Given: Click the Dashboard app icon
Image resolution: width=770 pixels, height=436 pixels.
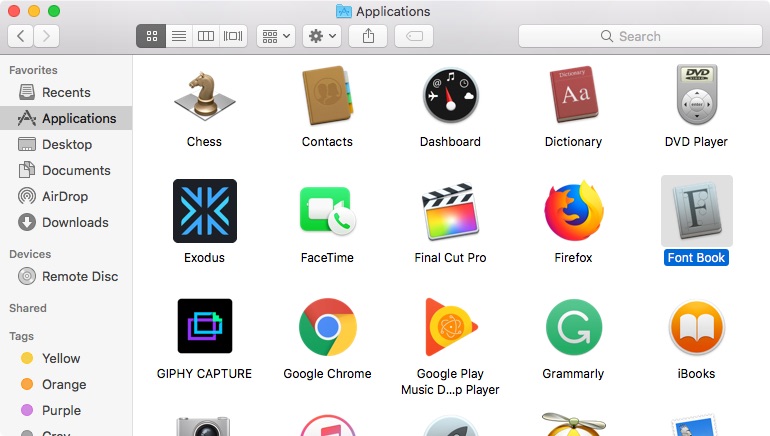Looking at the screenshot, I should click(450, 95).
